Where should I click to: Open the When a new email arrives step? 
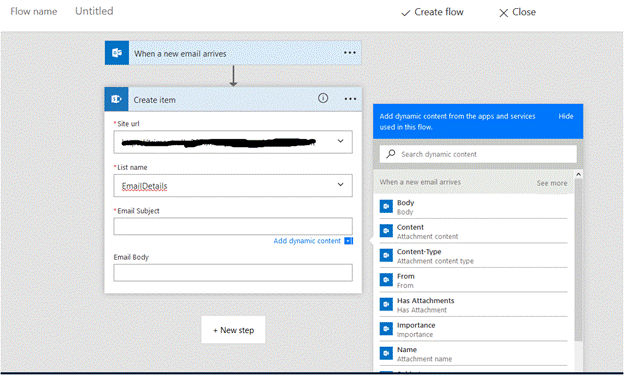(x=233, y=53)
